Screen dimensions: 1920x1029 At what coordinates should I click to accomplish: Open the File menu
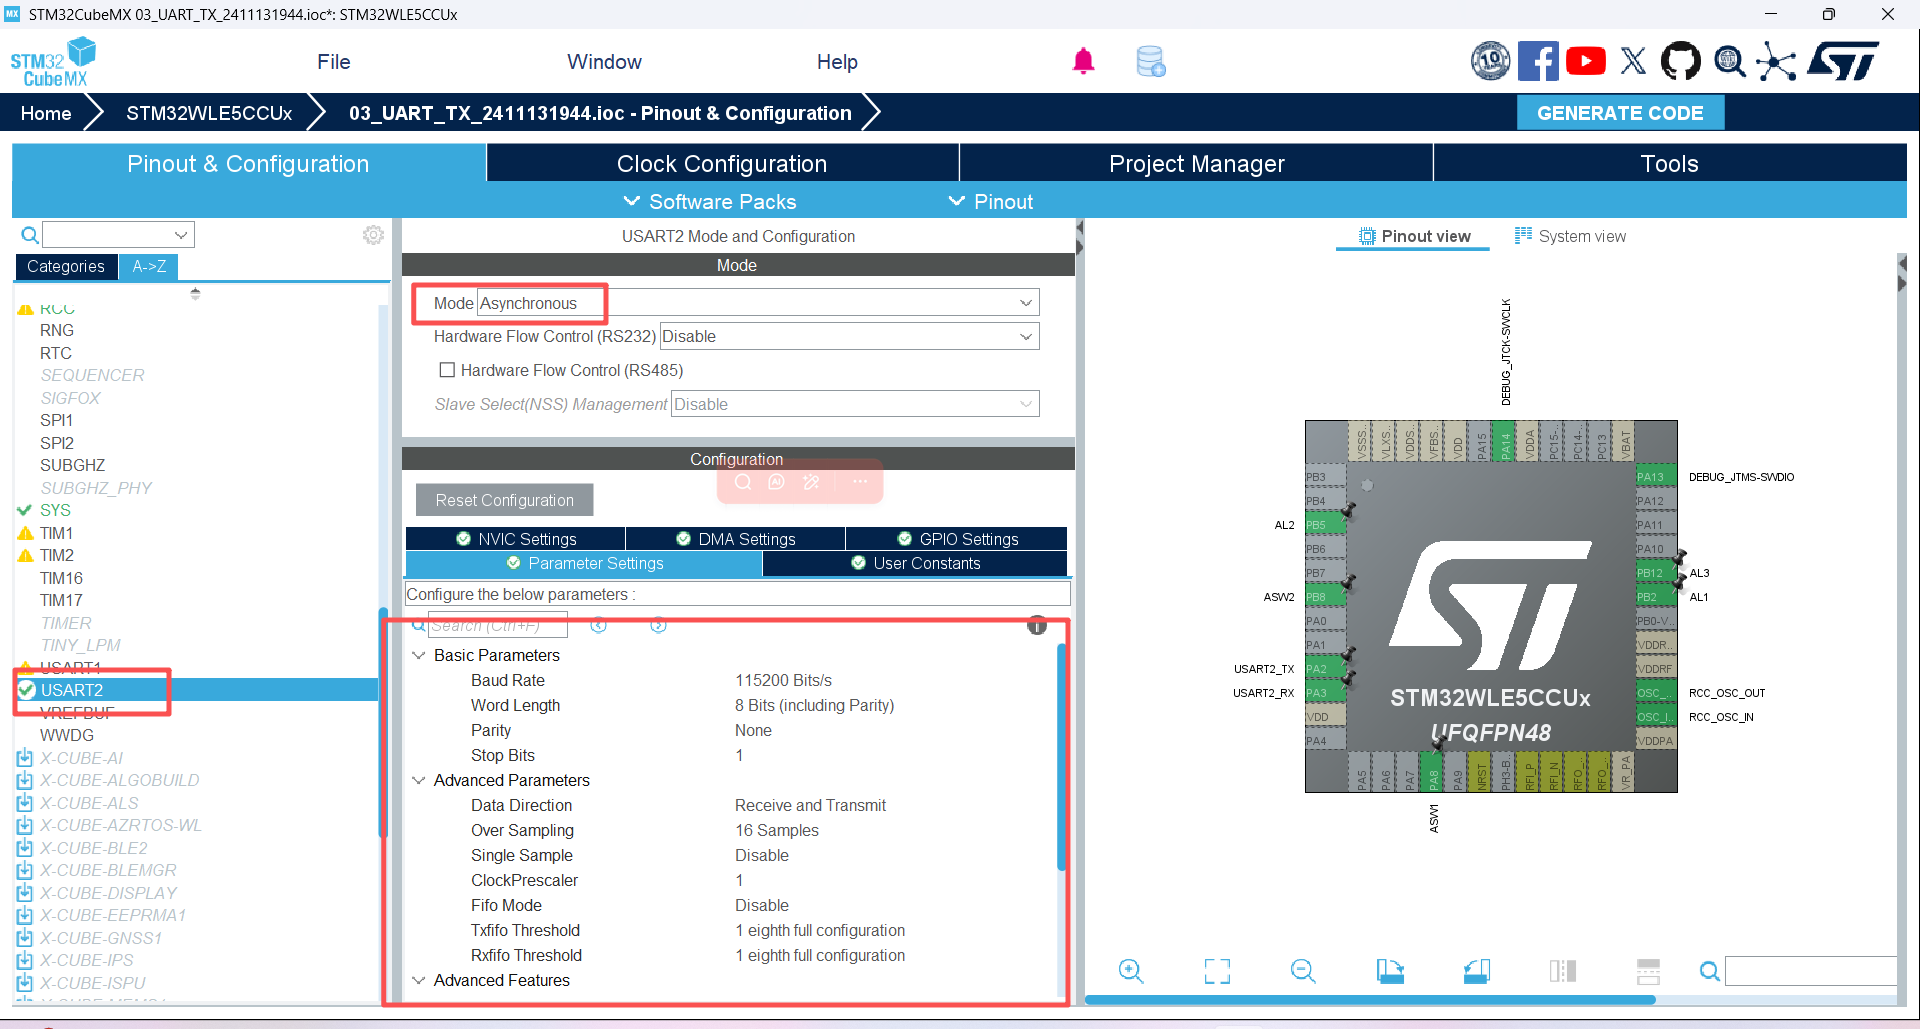[334, 62]
